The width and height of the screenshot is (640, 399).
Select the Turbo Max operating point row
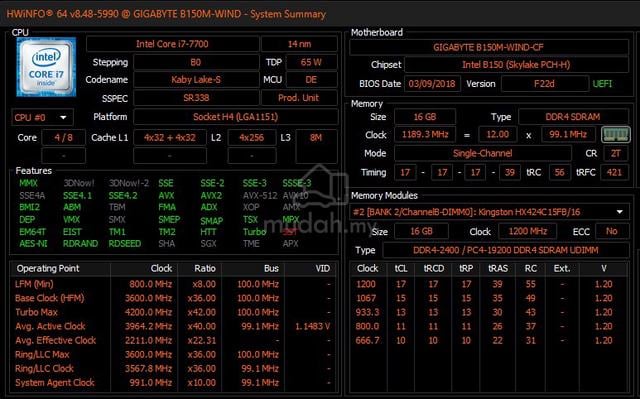pyautogui.click(x=173, y=313)
